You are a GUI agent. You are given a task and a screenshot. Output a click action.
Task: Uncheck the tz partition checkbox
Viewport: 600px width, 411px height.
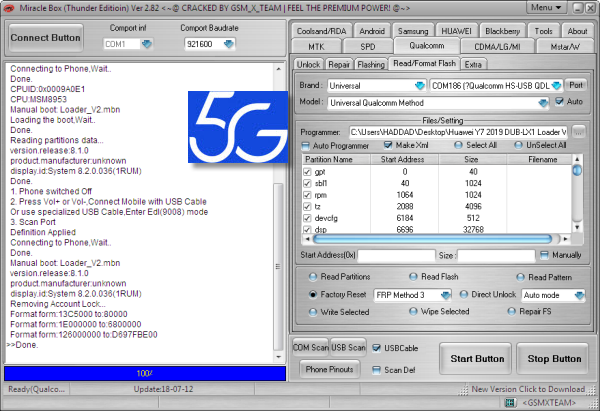pyautogui.click(x=307, y=207)
